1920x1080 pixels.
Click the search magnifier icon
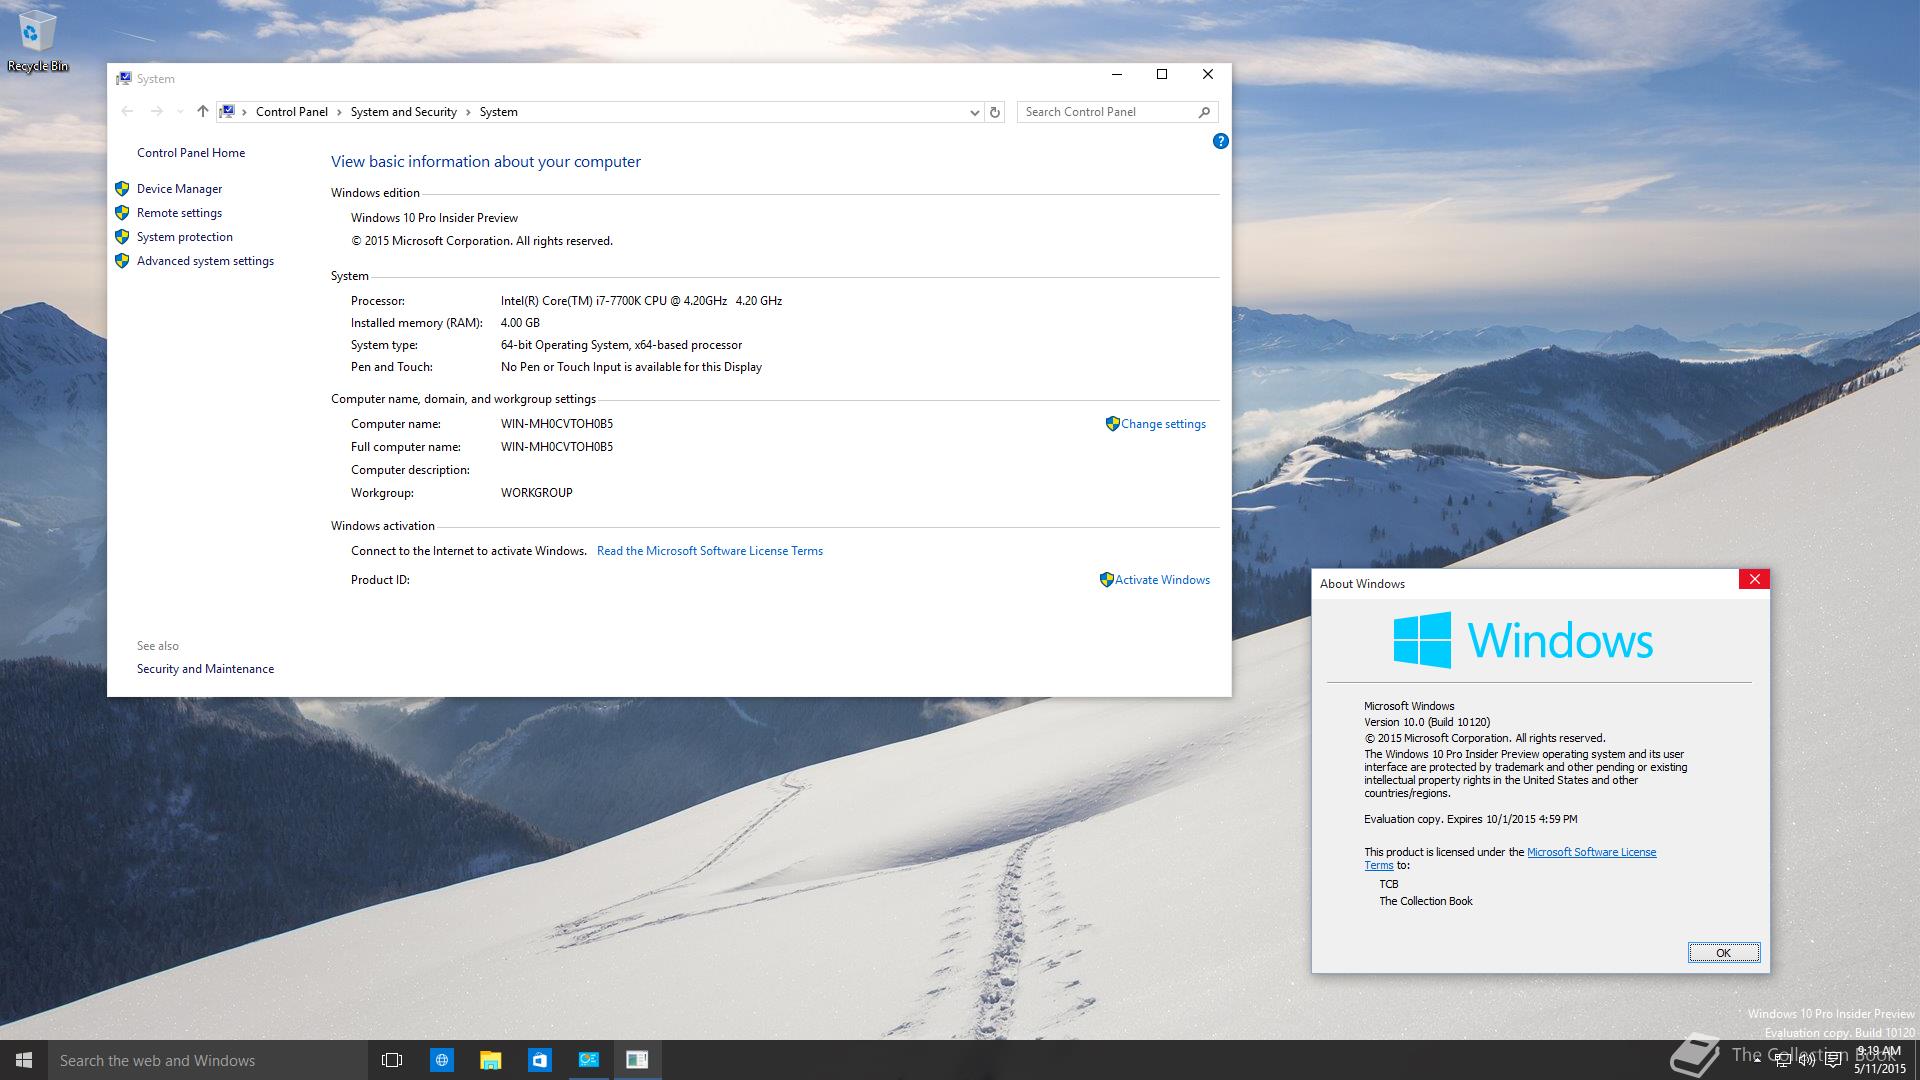(x=1204, y=112)
